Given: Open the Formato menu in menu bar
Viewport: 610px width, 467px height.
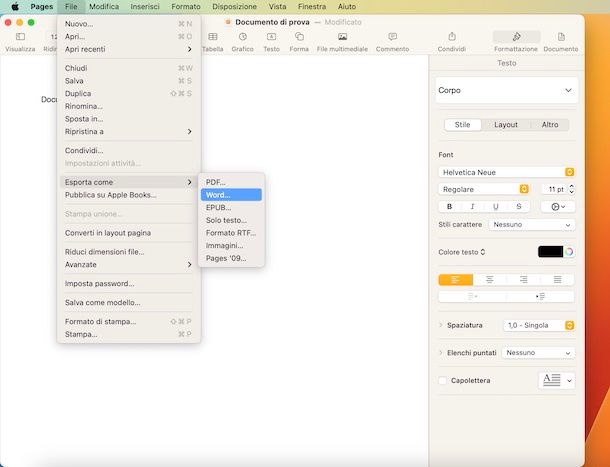Looking at the screenshot, I should tap(186, 7).
